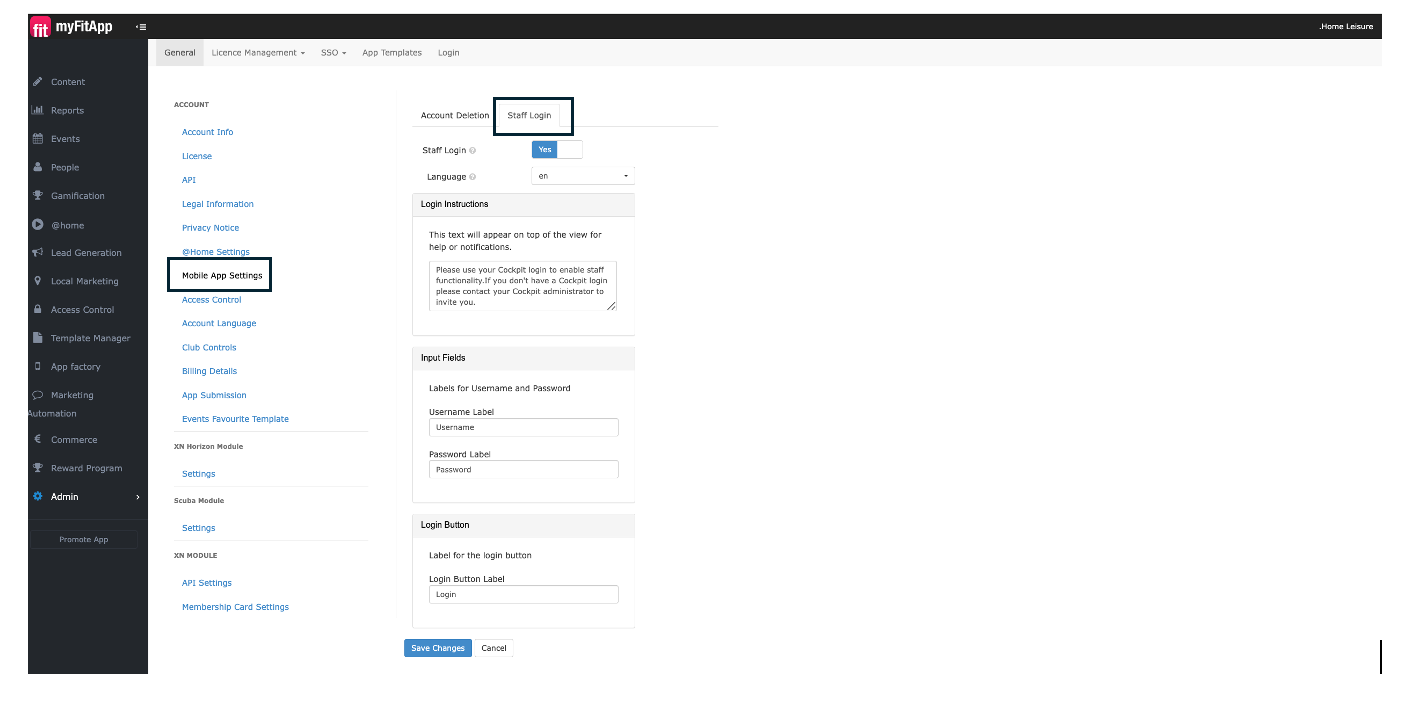The height and width of the screenshot is (728, 1420).
Task: Click the Gamification trophy icon
Action: pyautogui.click(x=38, y=196)
